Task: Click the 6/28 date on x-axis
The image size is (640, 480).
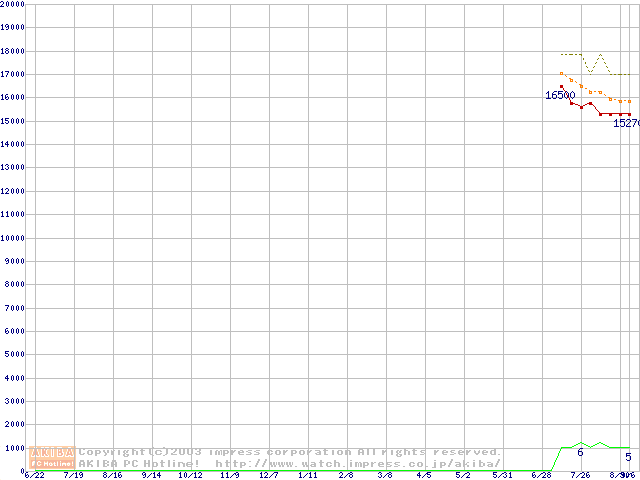Action: point(541,475)
